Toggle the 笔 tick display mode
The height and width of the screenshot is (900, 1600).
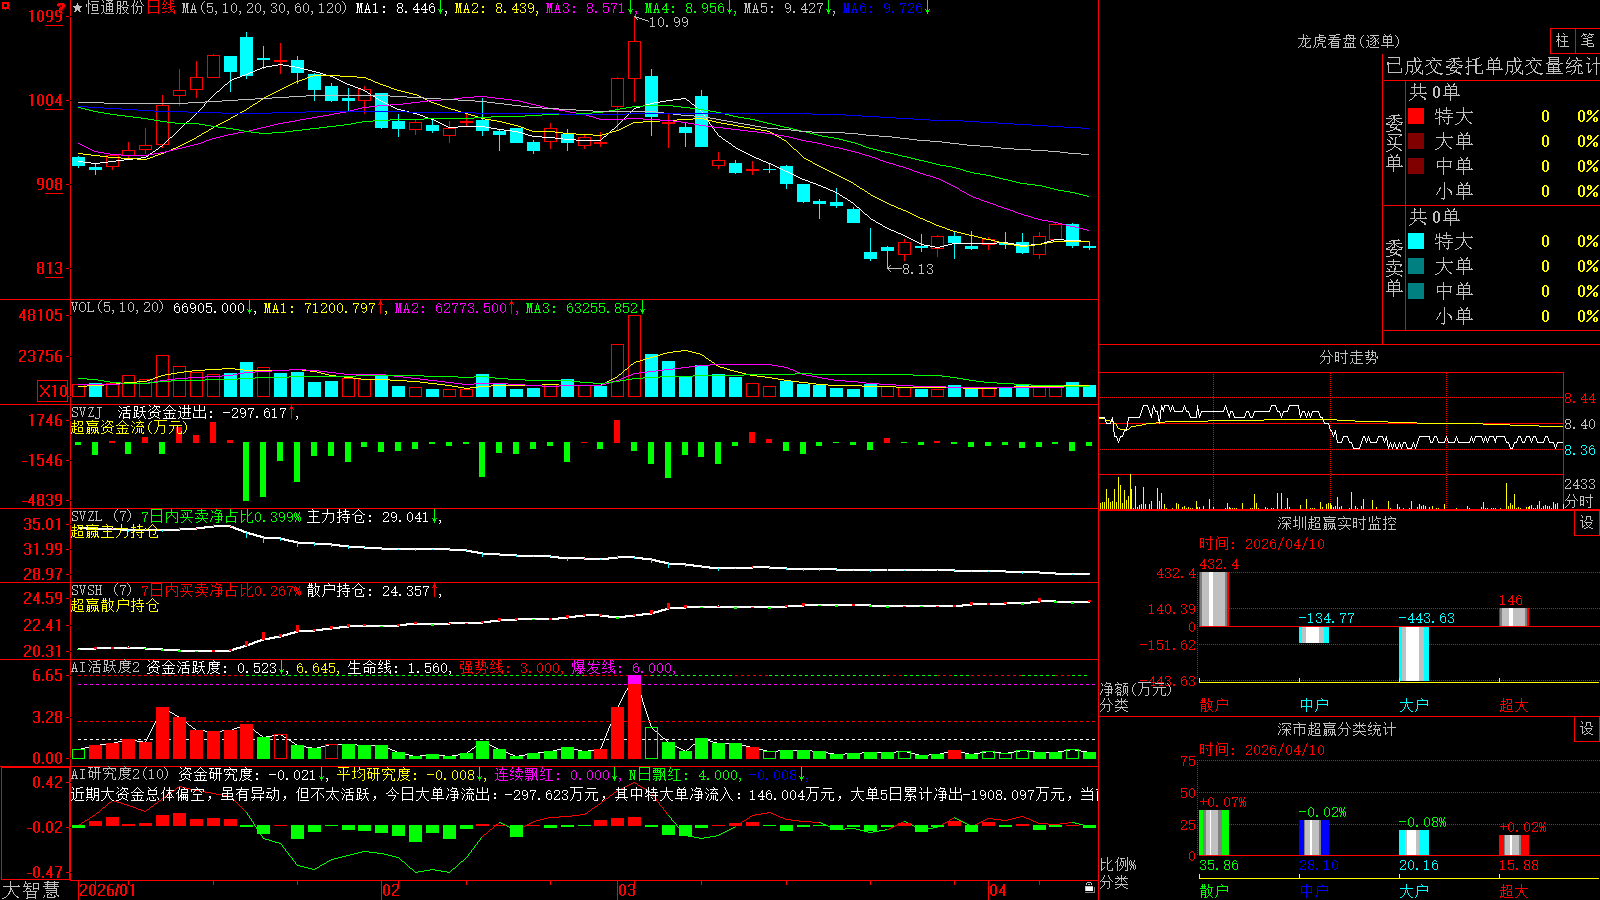pos(1587,40)
